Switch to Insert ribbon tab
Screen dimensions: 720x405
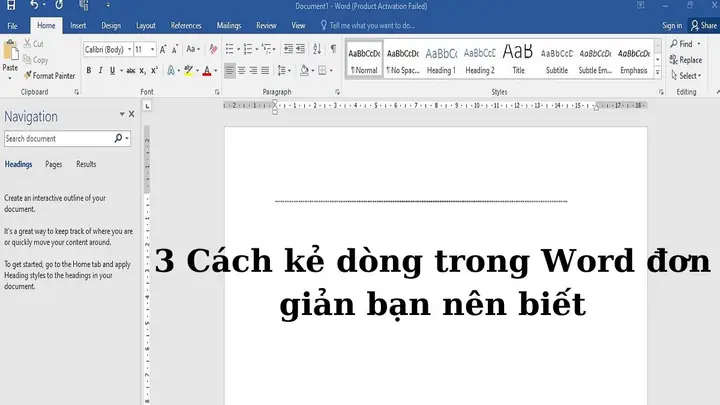coord(78,26)
